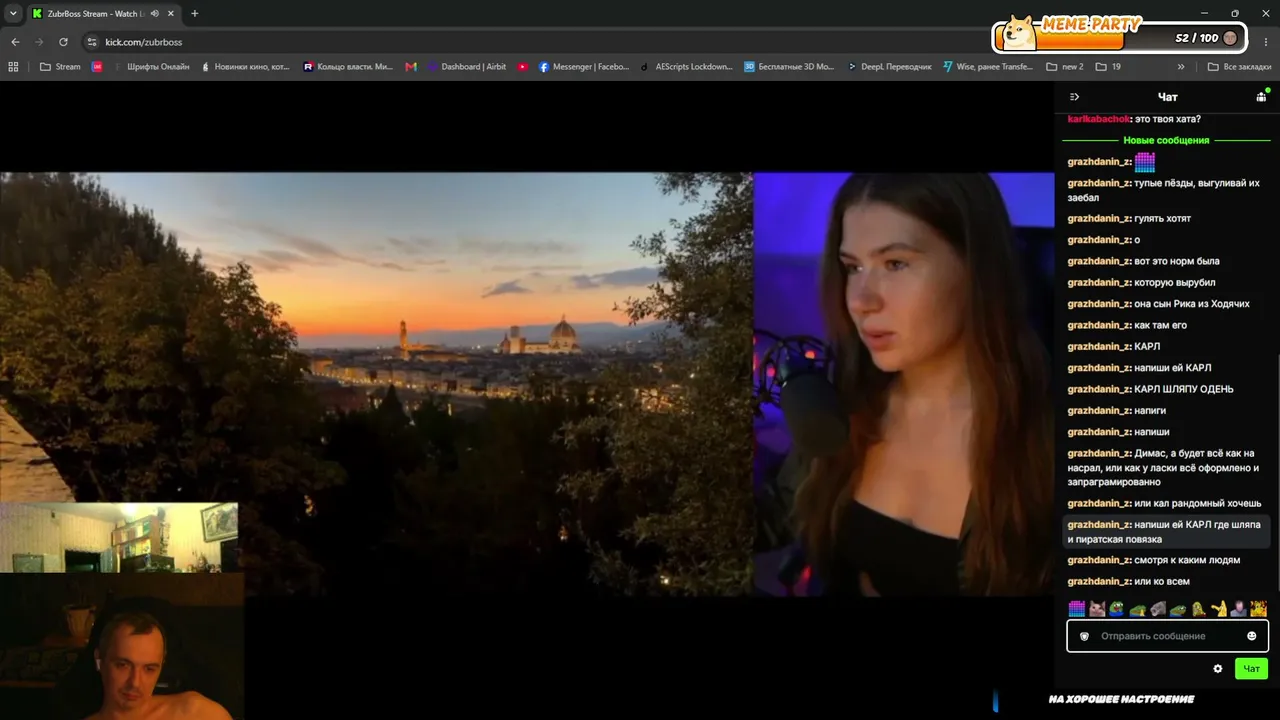The height and width of the screenshot is (720, 1280).
Task: Open the red live bookmark icon
Action: click(97, 67)
